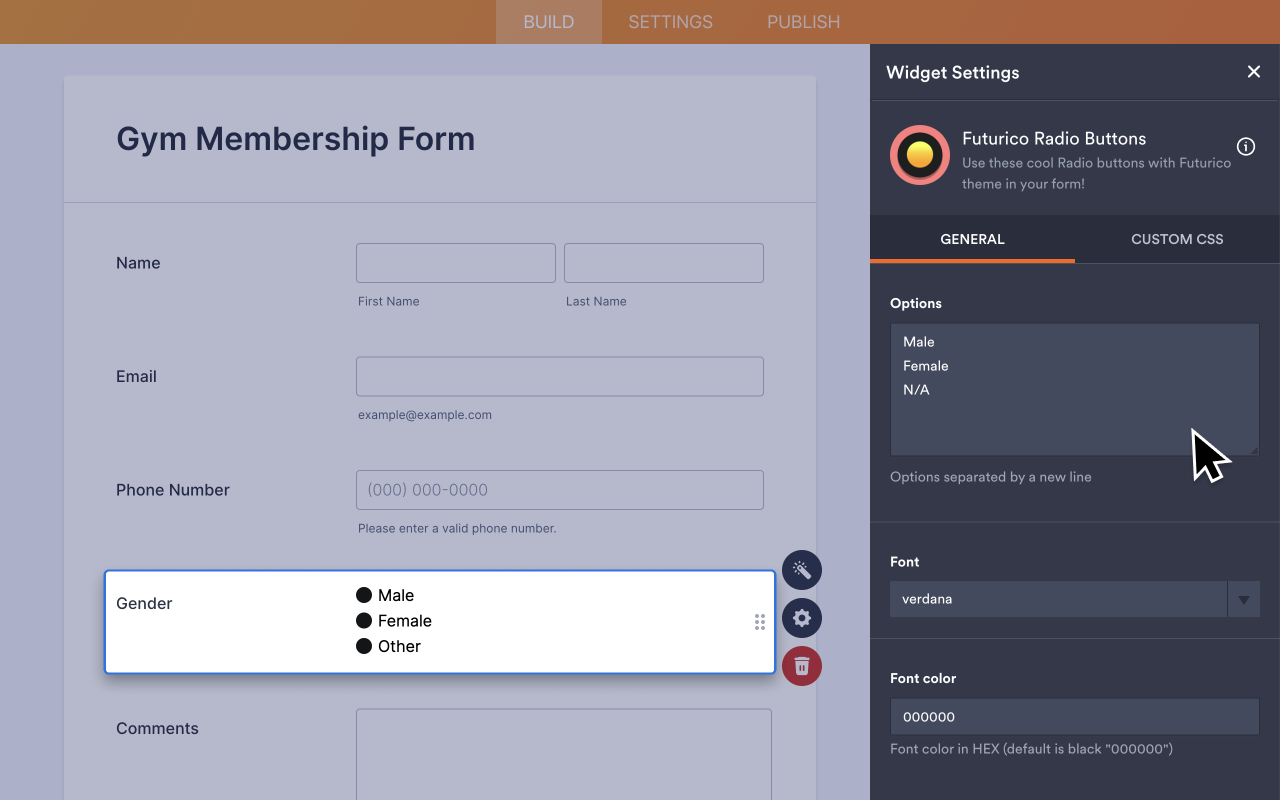Screen dimensions: 1280x800
Task: Switch to the CUSTOM CSS tab
Action: pyautogui.click(x=1176, y=239)
